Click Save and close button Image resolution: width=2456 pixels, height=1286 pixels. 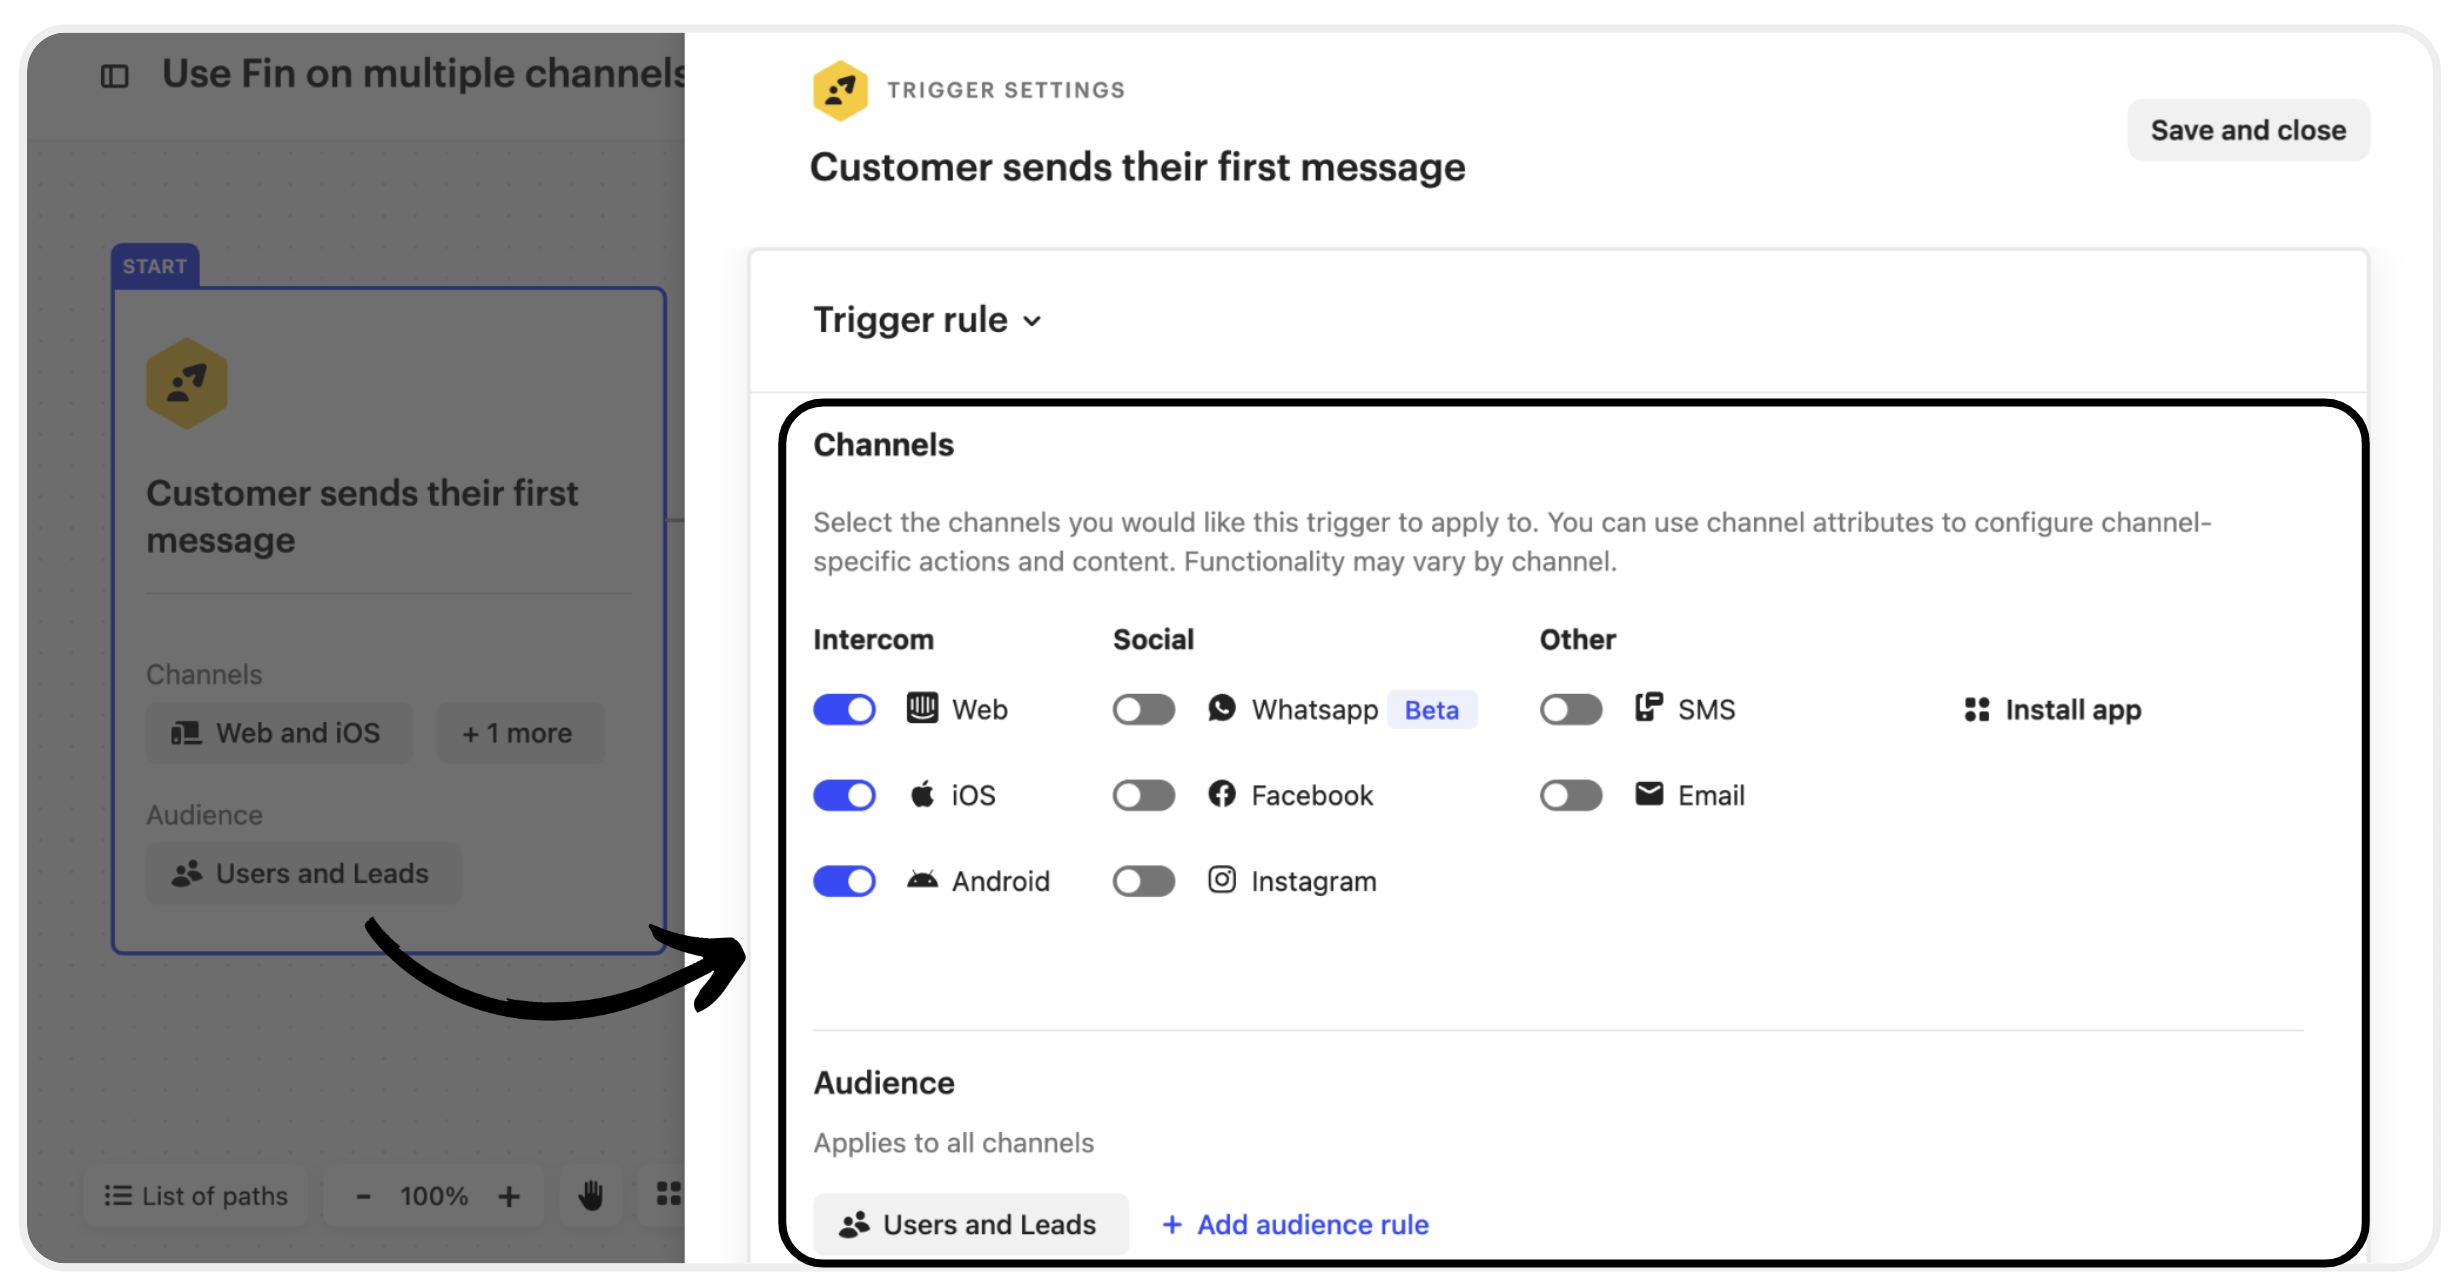click(2248, 130)
